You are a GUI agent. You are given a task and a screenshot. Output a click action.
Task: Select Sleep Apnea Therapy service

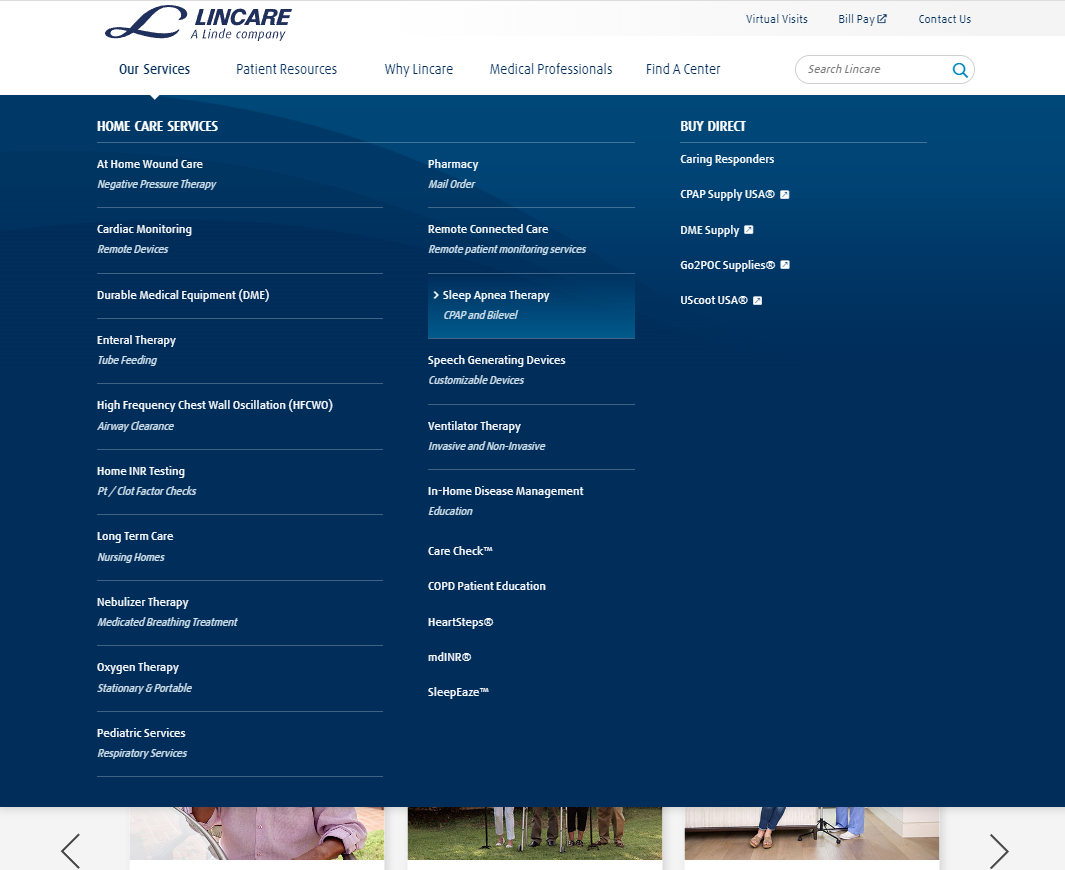pyautogui.click(x=496, y=295)
